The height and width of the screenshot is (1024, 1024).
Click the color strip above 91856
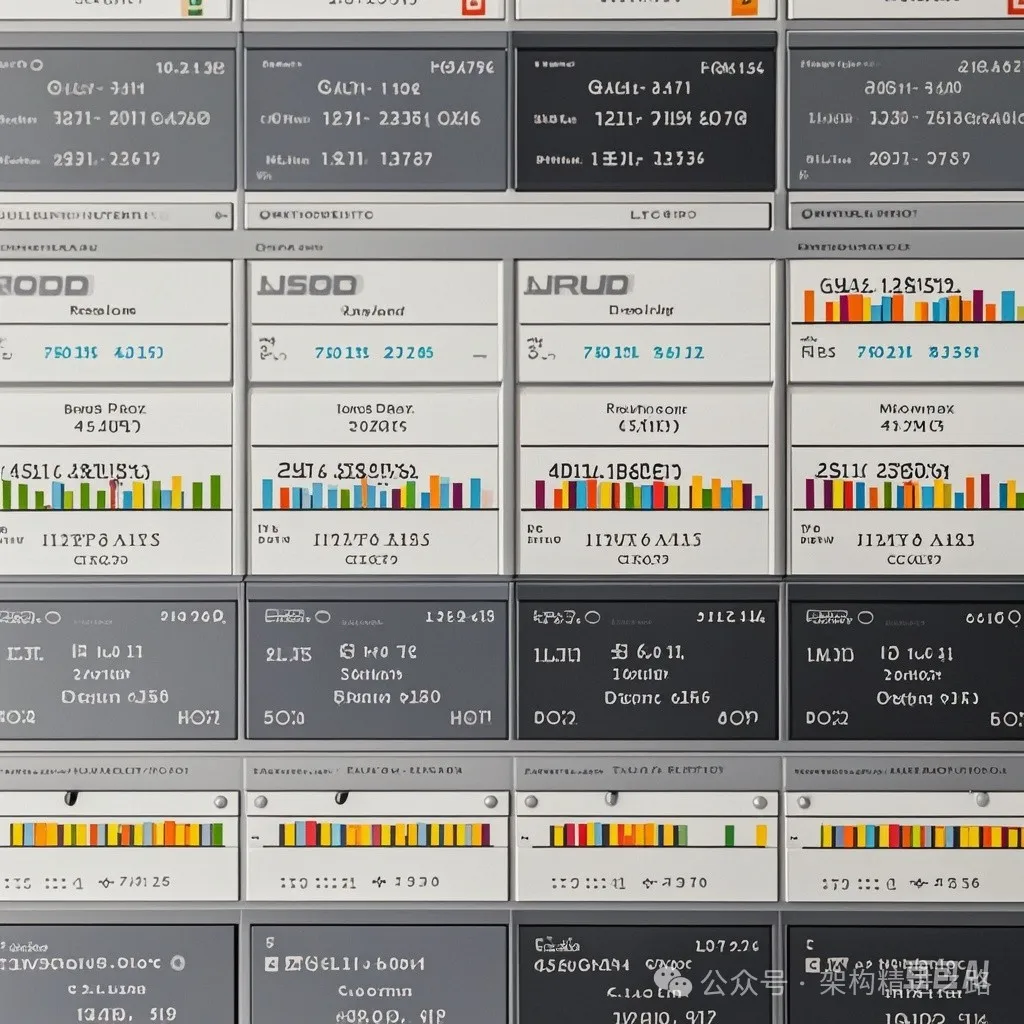tap(905, 835)
